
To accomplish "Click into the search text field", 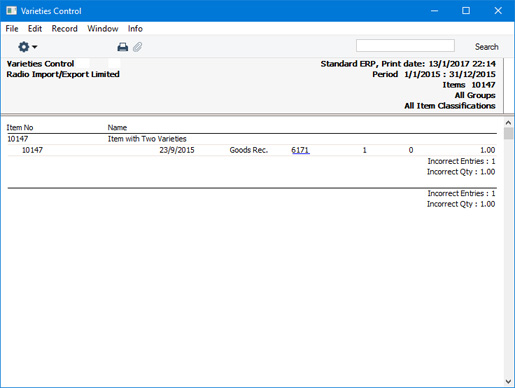I will click(x=405, y=46).
